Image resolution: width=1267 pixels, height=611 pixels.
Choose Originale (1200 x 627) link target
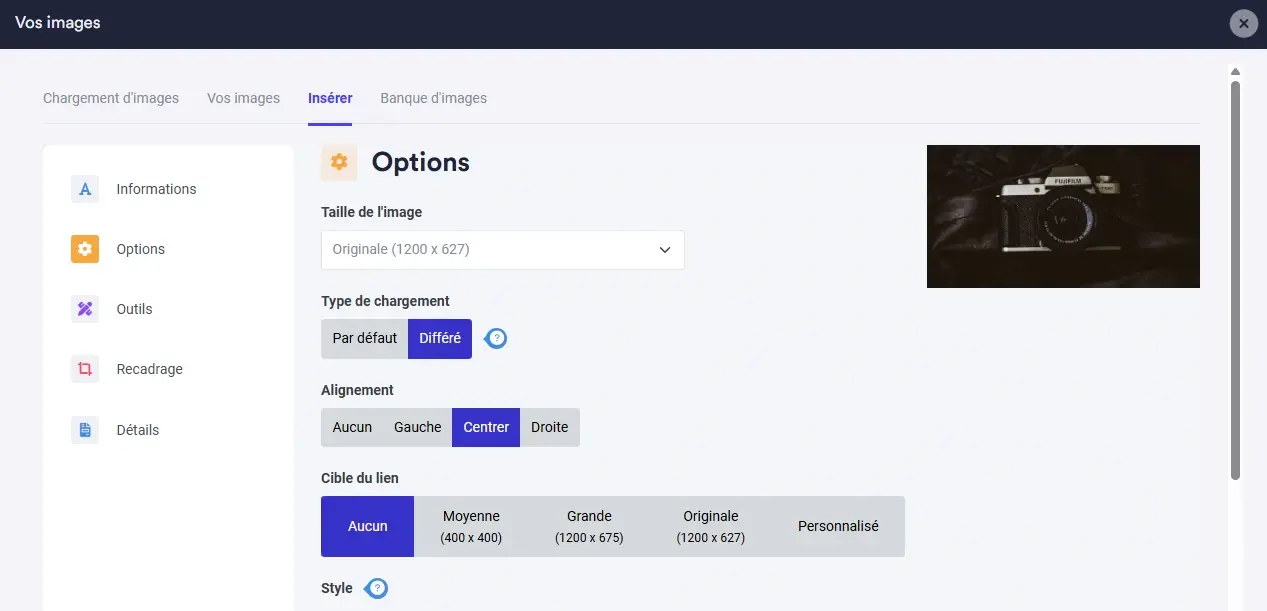coord(711,526)
